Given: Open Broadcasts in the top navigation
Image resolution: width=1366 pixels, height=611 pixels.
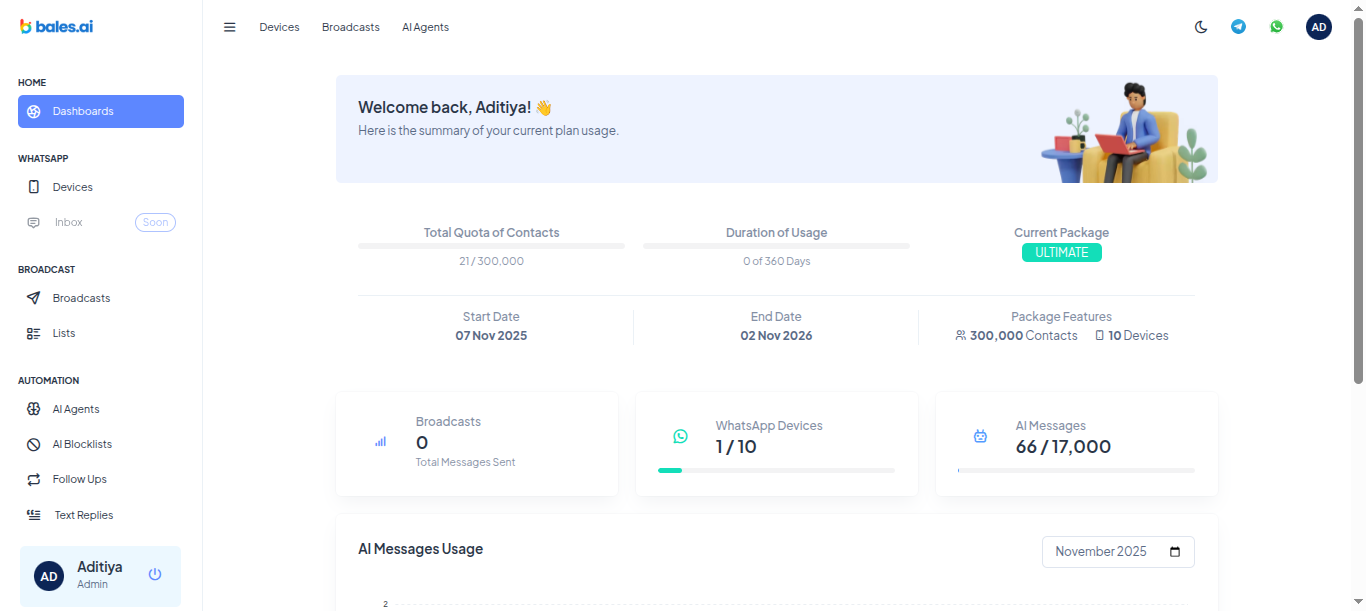Looking at the screenshot, I should click(351, 27).
